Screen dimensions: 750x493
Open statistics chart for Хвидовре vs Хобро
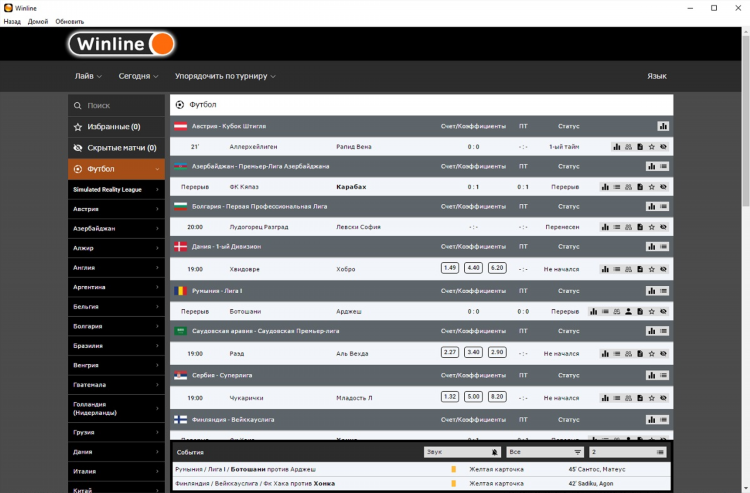click(x=605, y=269)
